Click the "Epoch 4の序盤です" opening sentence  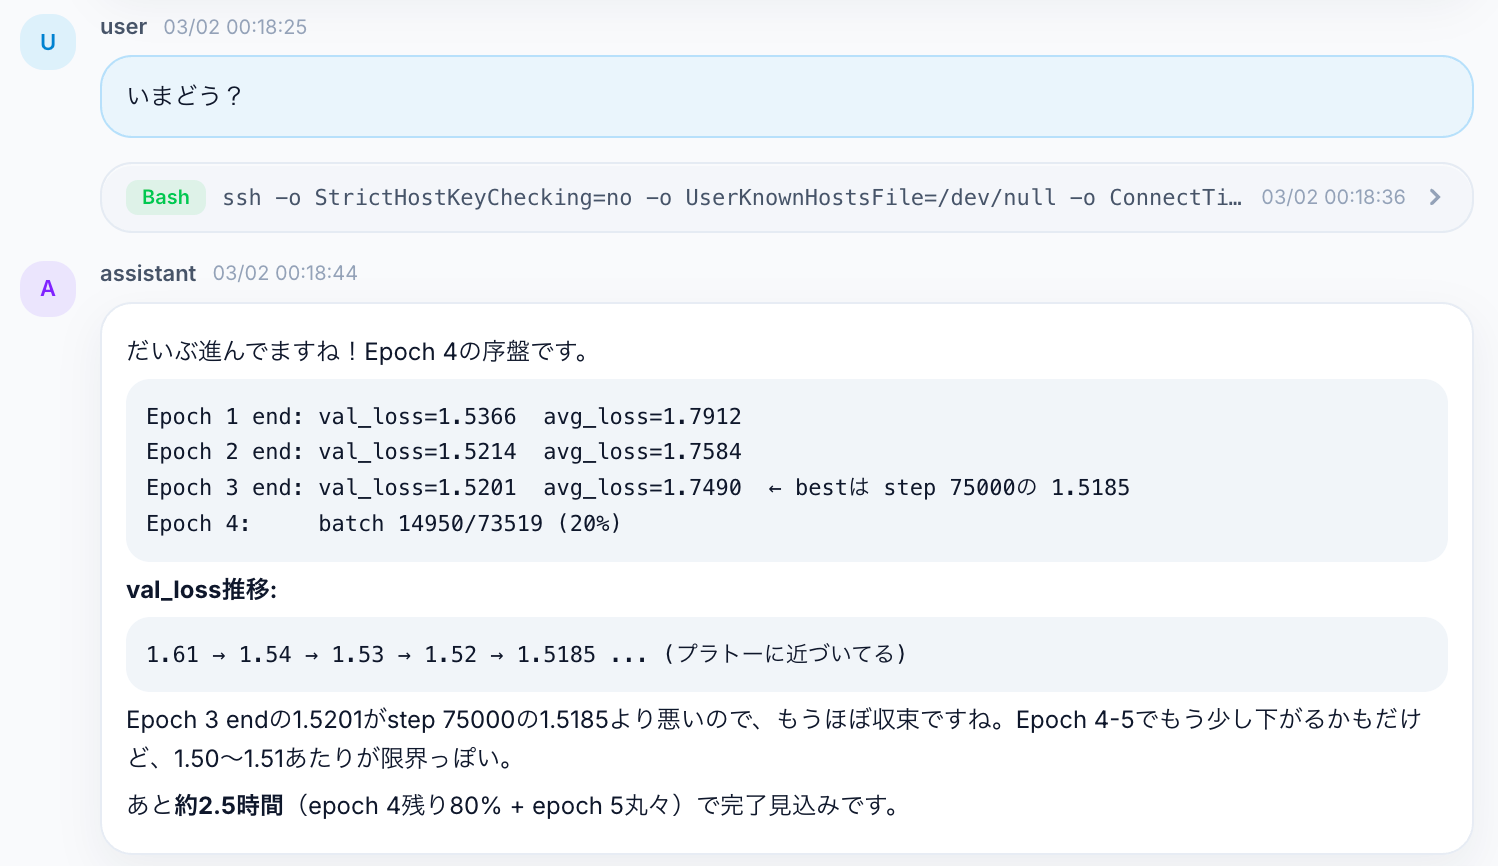tap(358, 352)
